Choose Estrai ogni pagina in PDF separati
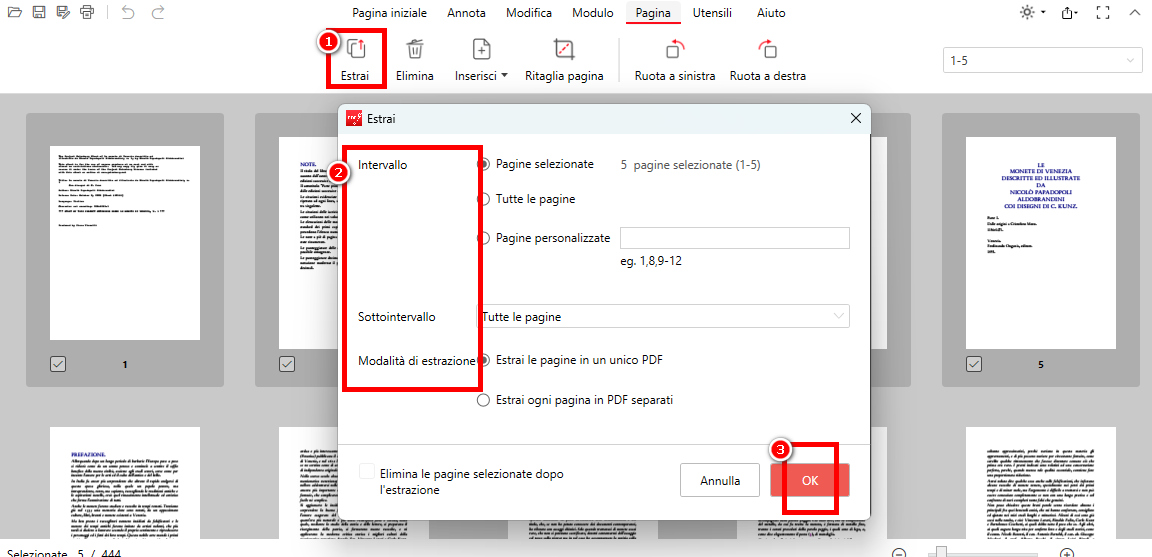 [x=483, y=400]
